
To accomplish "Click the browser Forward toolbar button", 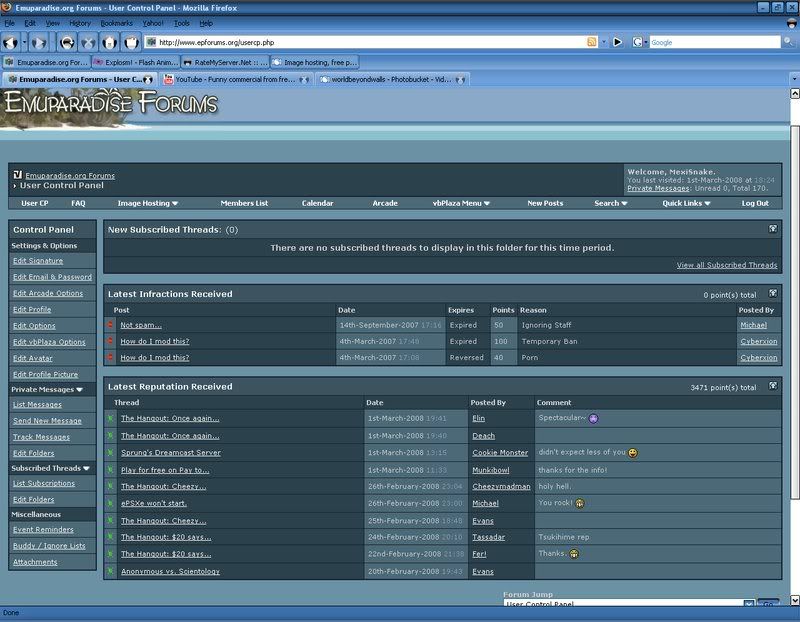I will pyautogui.click(x=39, y=43).
